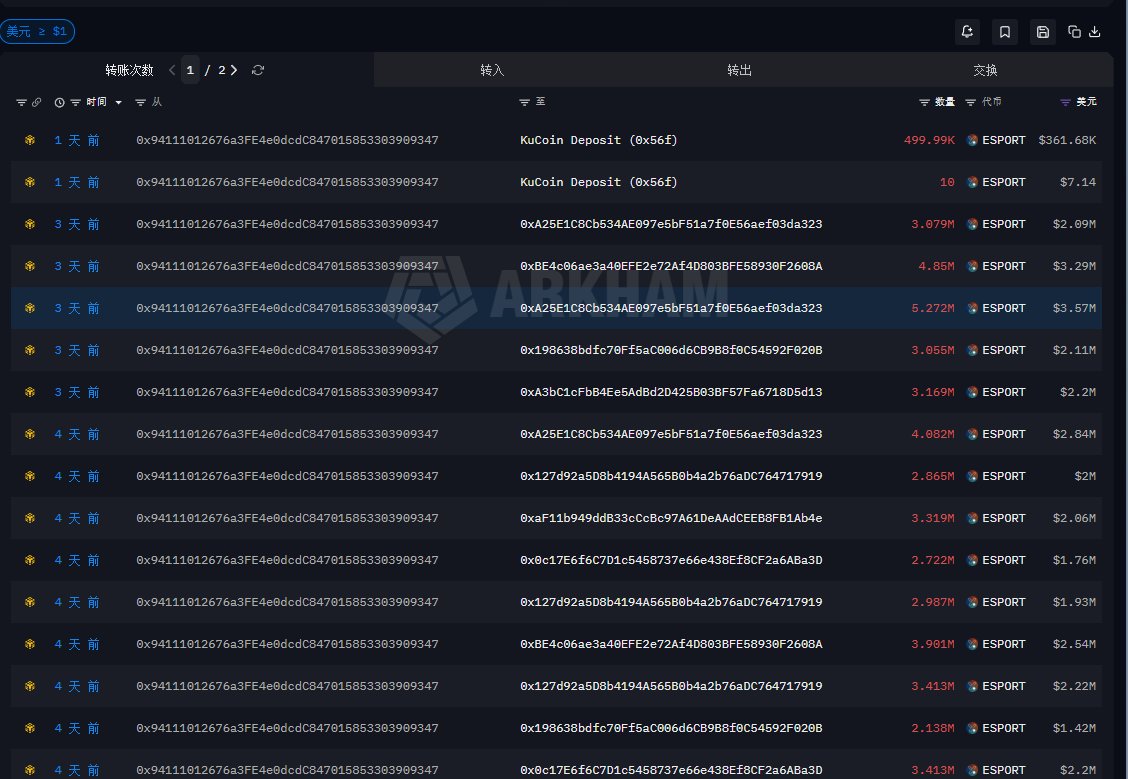The width and height of the screenshot is (1128, 779).
Task: Click the $1.93M USD value
Action: 1074,602
